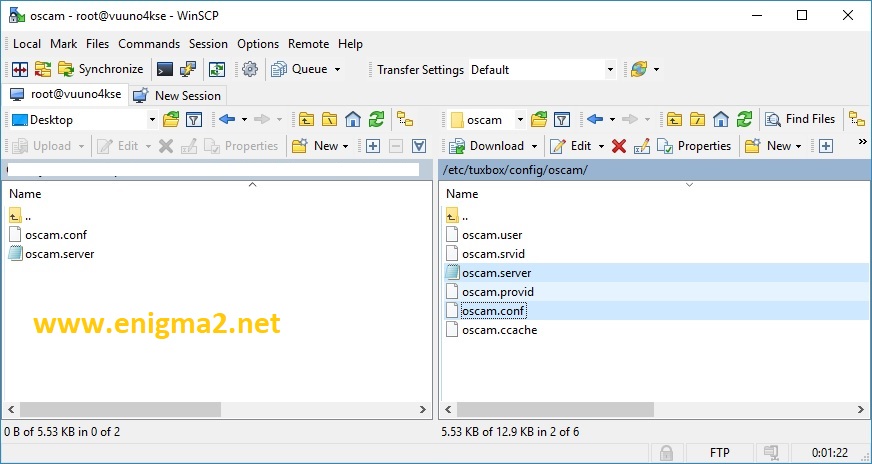Click the Find Files button
The height and width of the screenshot is (464, 872).
(800, 119)
